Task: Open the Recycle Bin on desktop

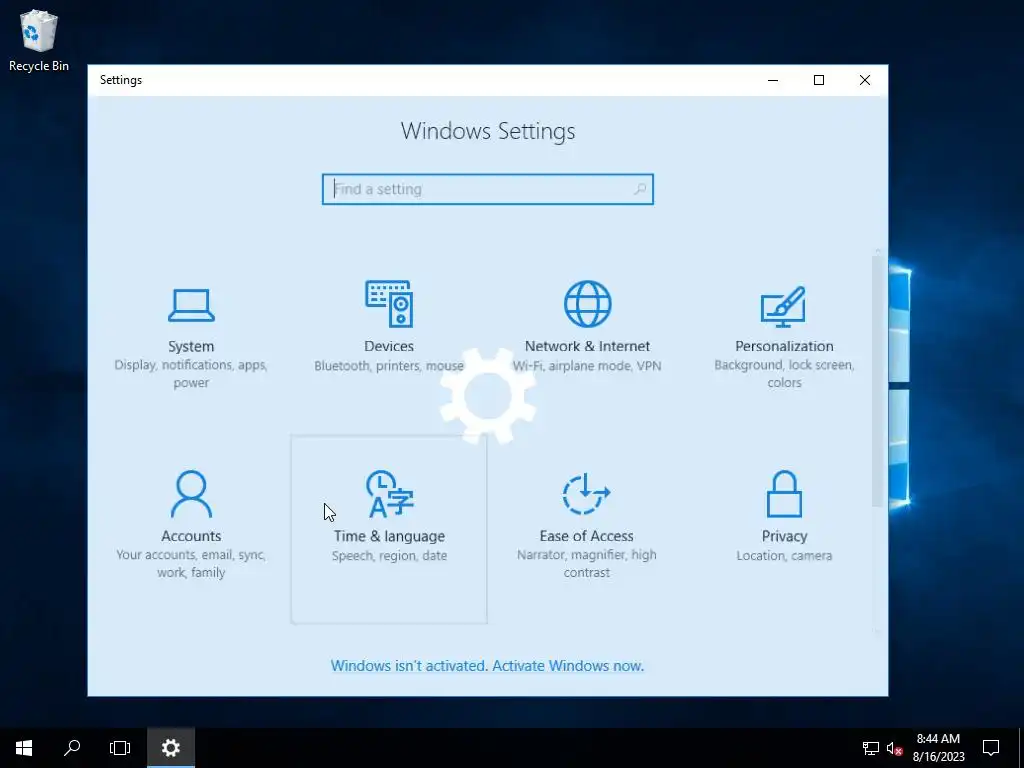Action: pyautogui.click(x=39, y=39)
